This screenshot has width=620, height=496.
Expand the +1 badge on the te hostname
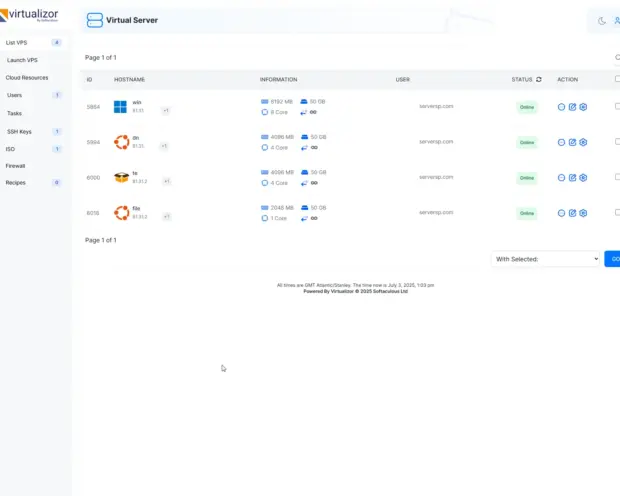[x=166, y=181]
